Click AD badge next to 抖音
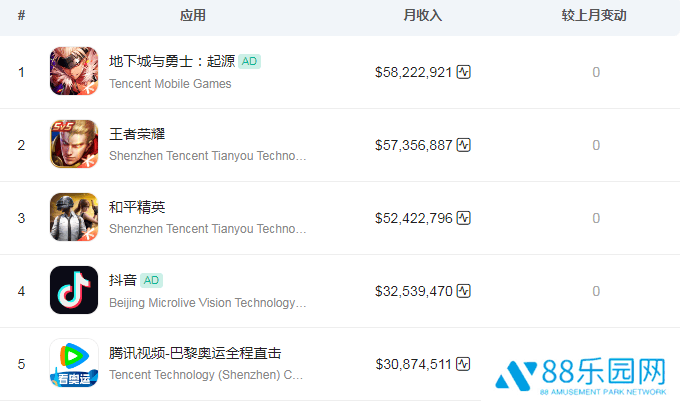Viewport: 681px width, 401px height. [151, 281]
